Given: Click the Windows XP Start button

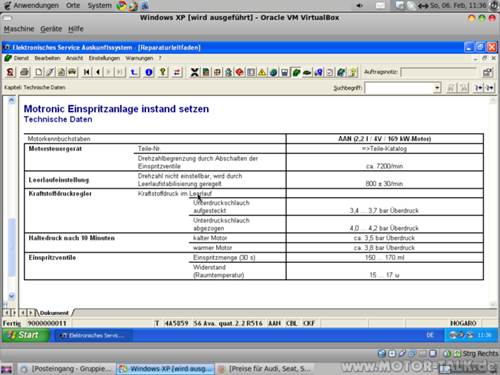Looking at the screenshot, I should [26, 335].
